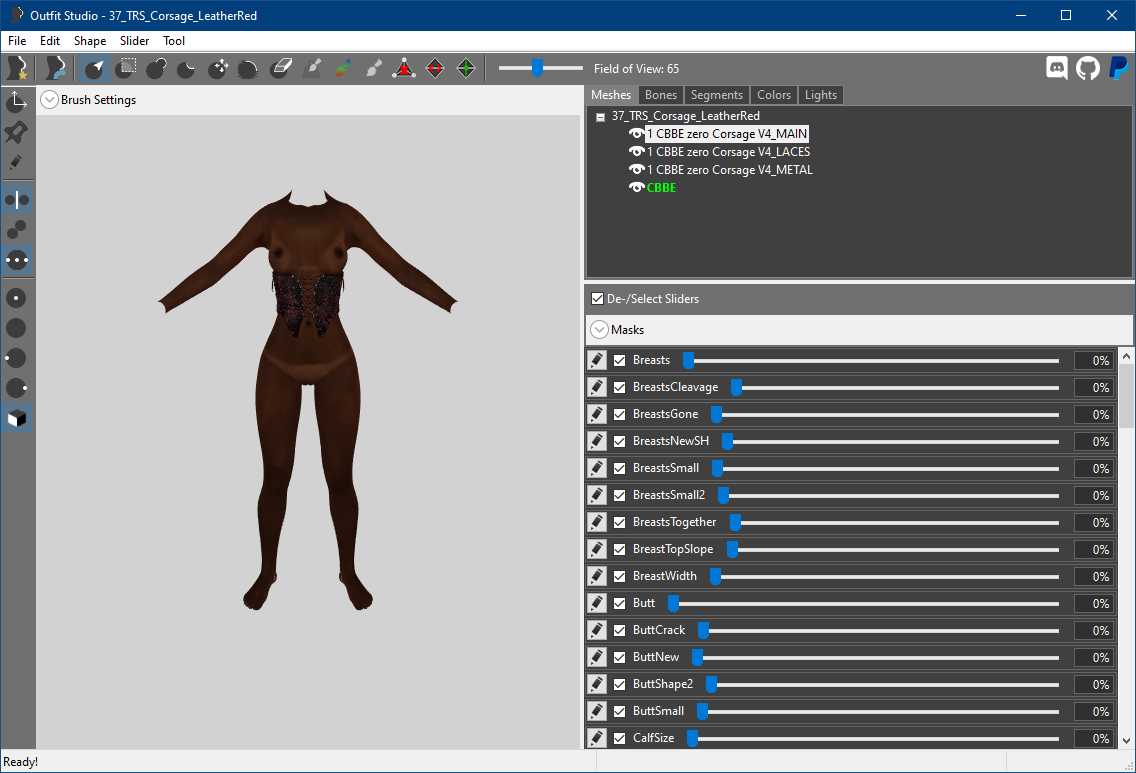Viewport: 1136px width, 773px height.
Task: Edit the BreastsNewSH slider with pencil button
Action: click(x=596, y=441)
